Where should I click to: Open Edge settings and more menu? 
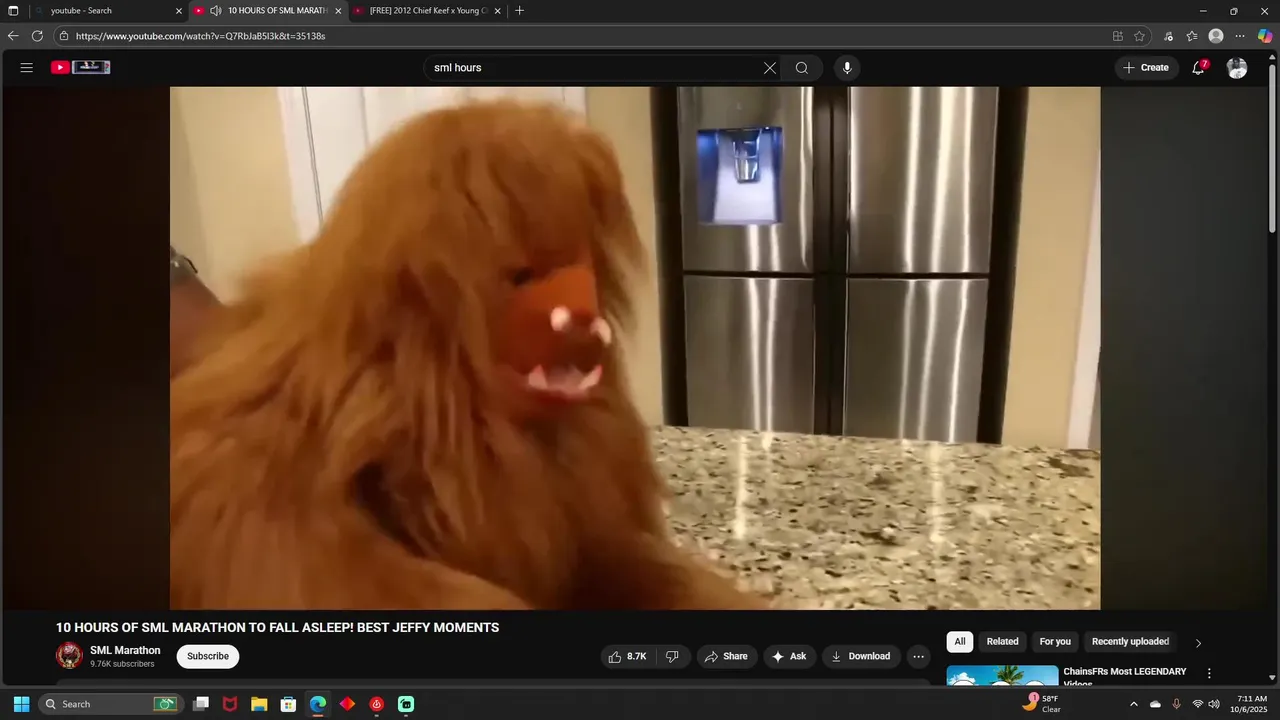tap(1240, 36)
